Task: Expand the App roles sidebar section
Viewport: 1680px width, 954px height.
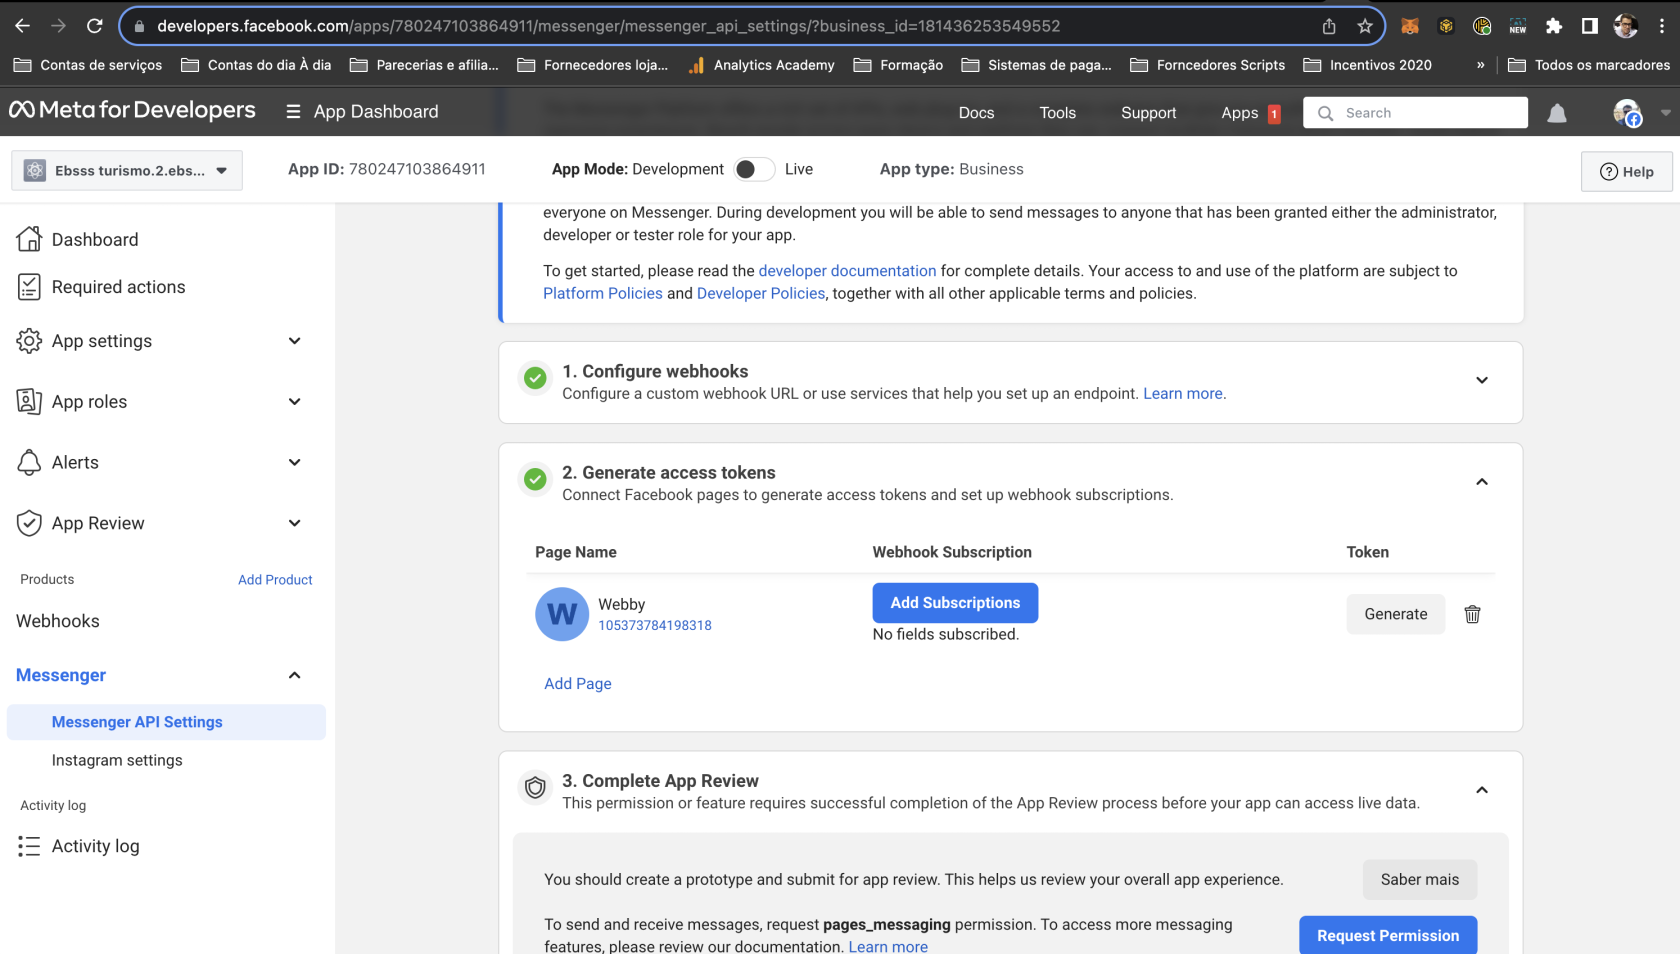Action: click(x=294, y=401)
